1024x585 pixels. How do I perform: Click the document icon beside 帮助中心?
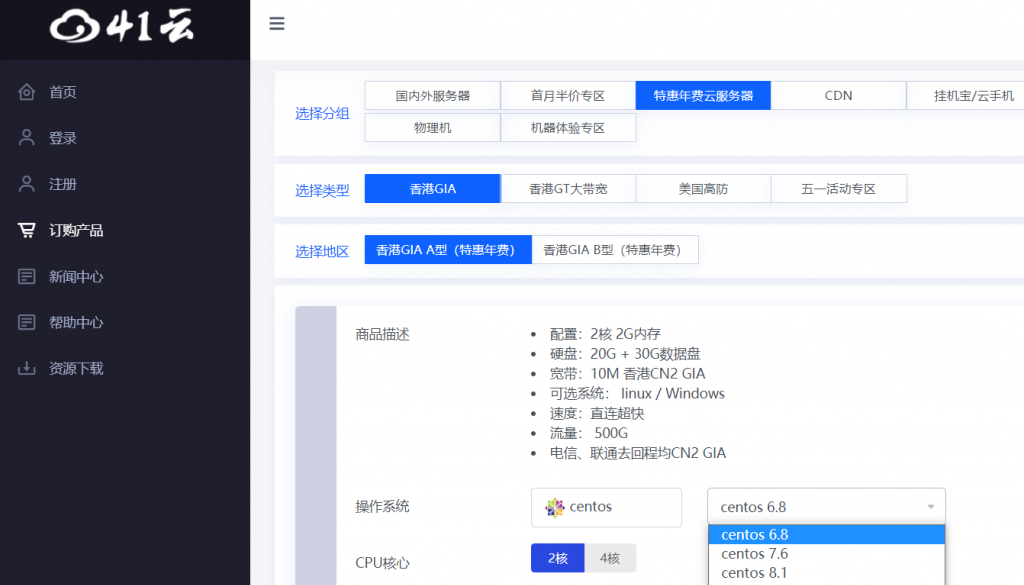tap(27, 322)
